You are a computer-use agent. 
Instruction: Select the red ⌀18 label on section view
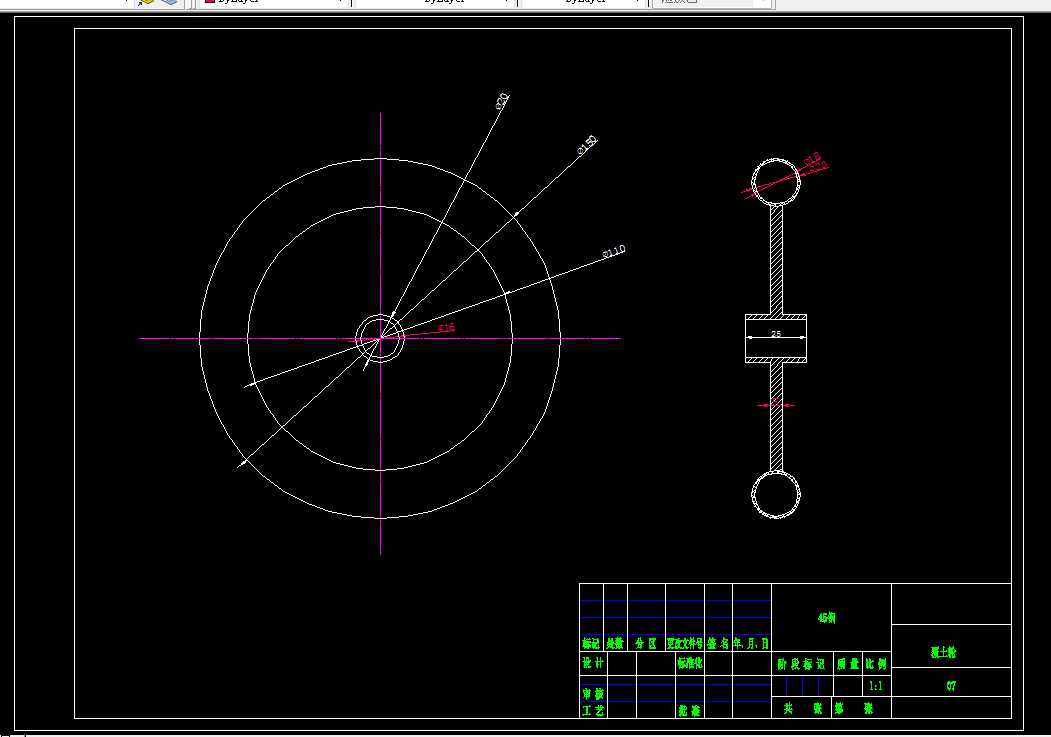(x=812, y=159)
